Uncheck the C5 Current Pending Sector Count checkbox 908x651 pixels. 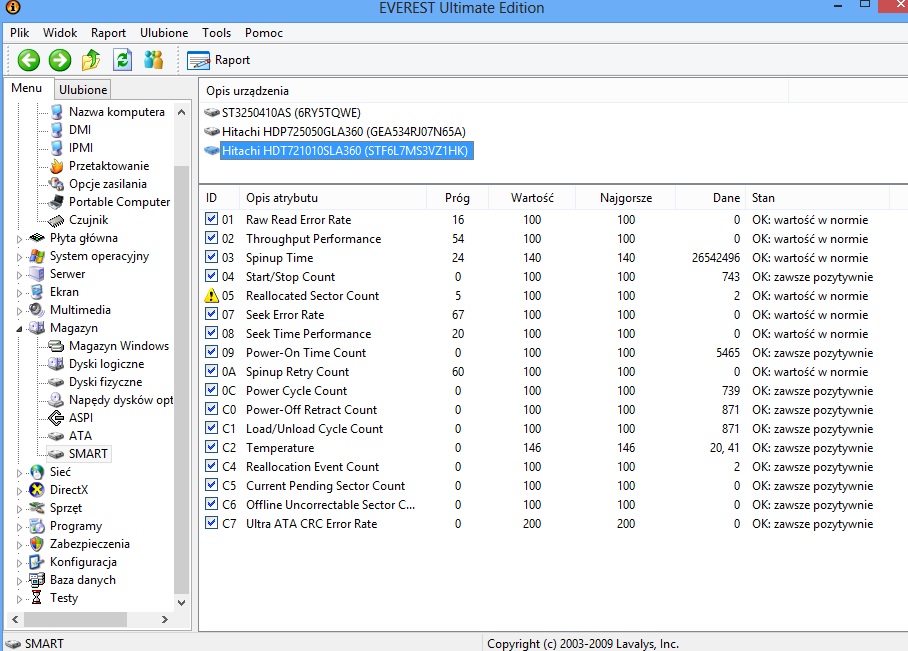click(211, 485)
